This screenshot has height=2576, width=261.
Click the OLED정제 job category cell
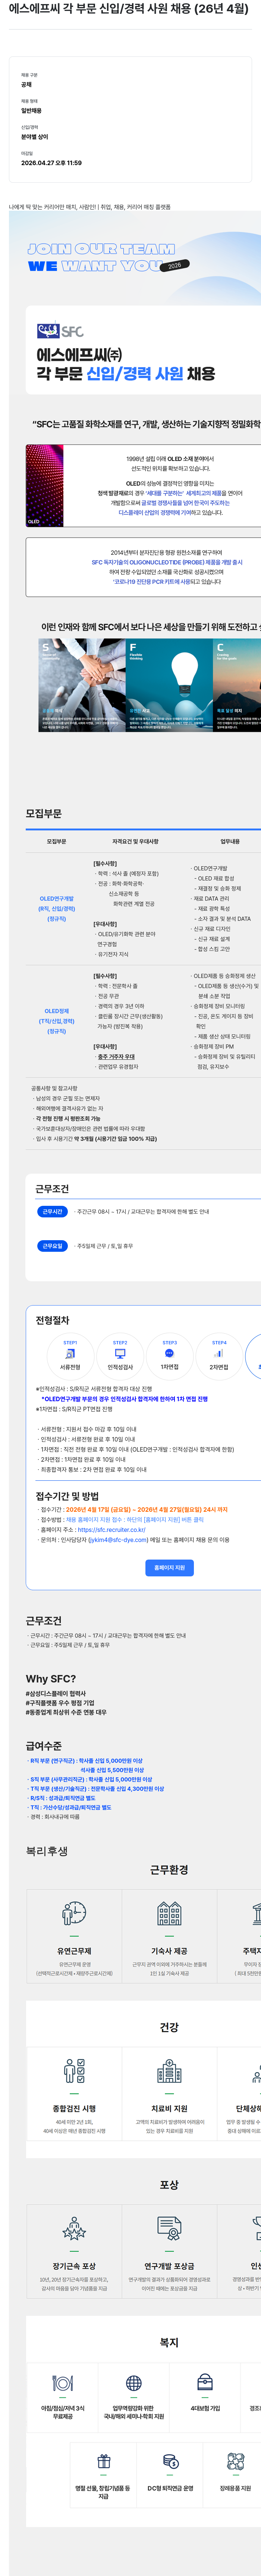57,1021
